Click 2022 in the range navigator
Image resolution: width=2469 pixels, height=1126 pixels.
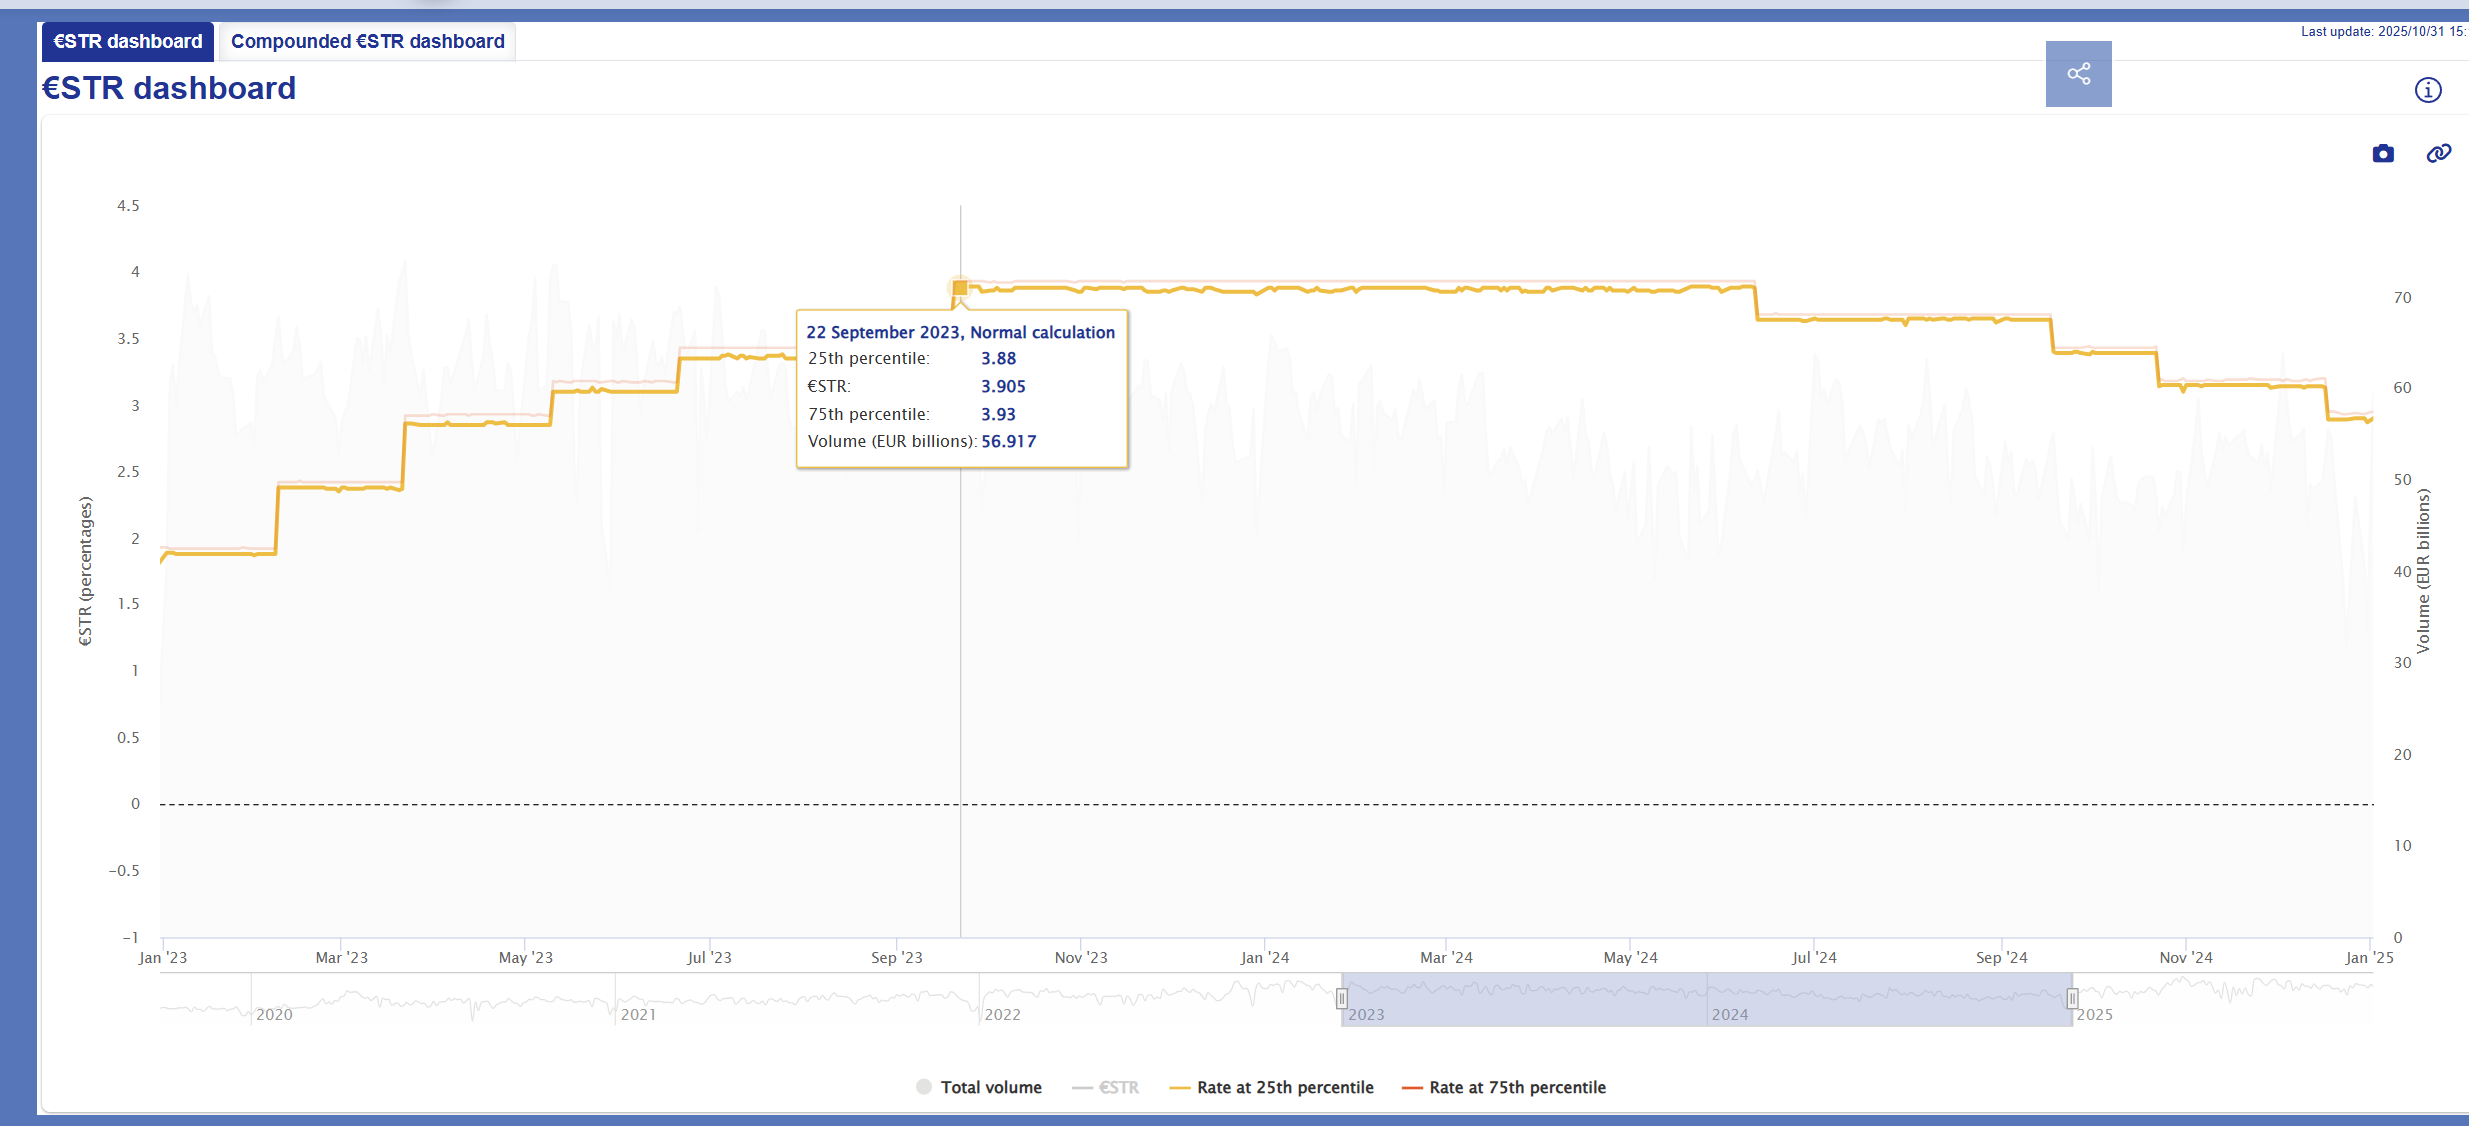[1002, 1014]
